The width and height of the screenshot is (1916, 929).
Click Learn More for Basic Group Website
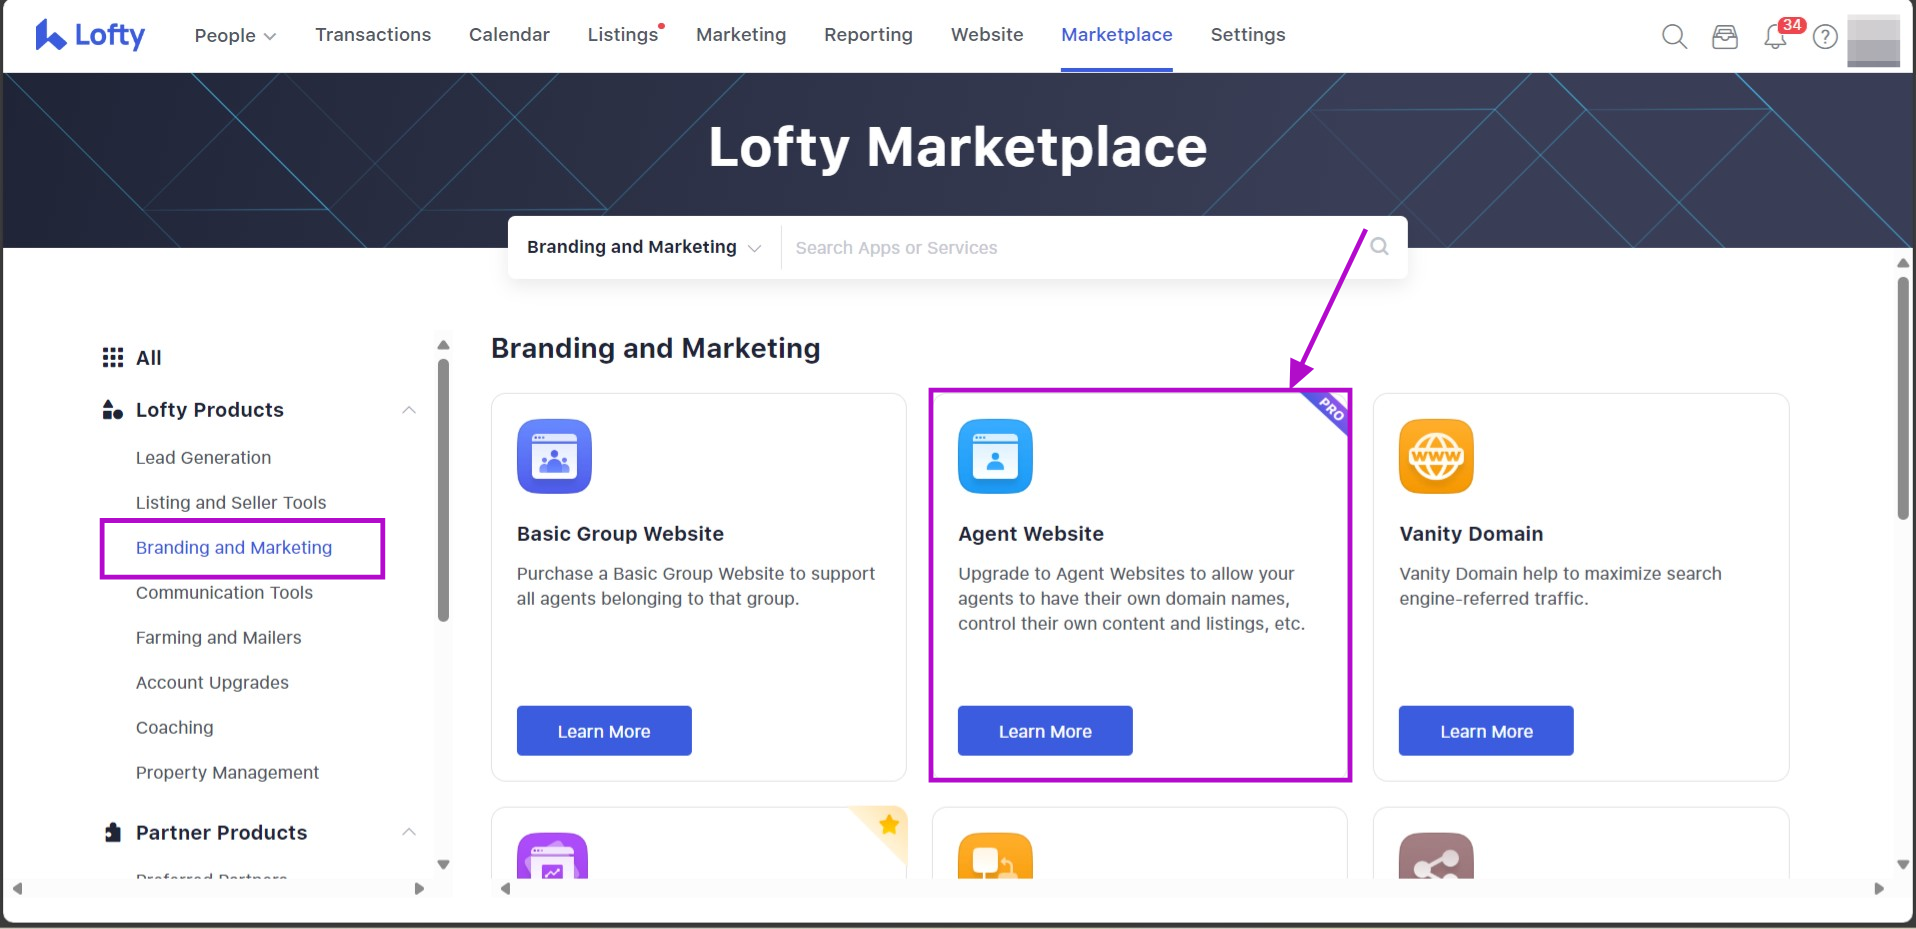604,731
